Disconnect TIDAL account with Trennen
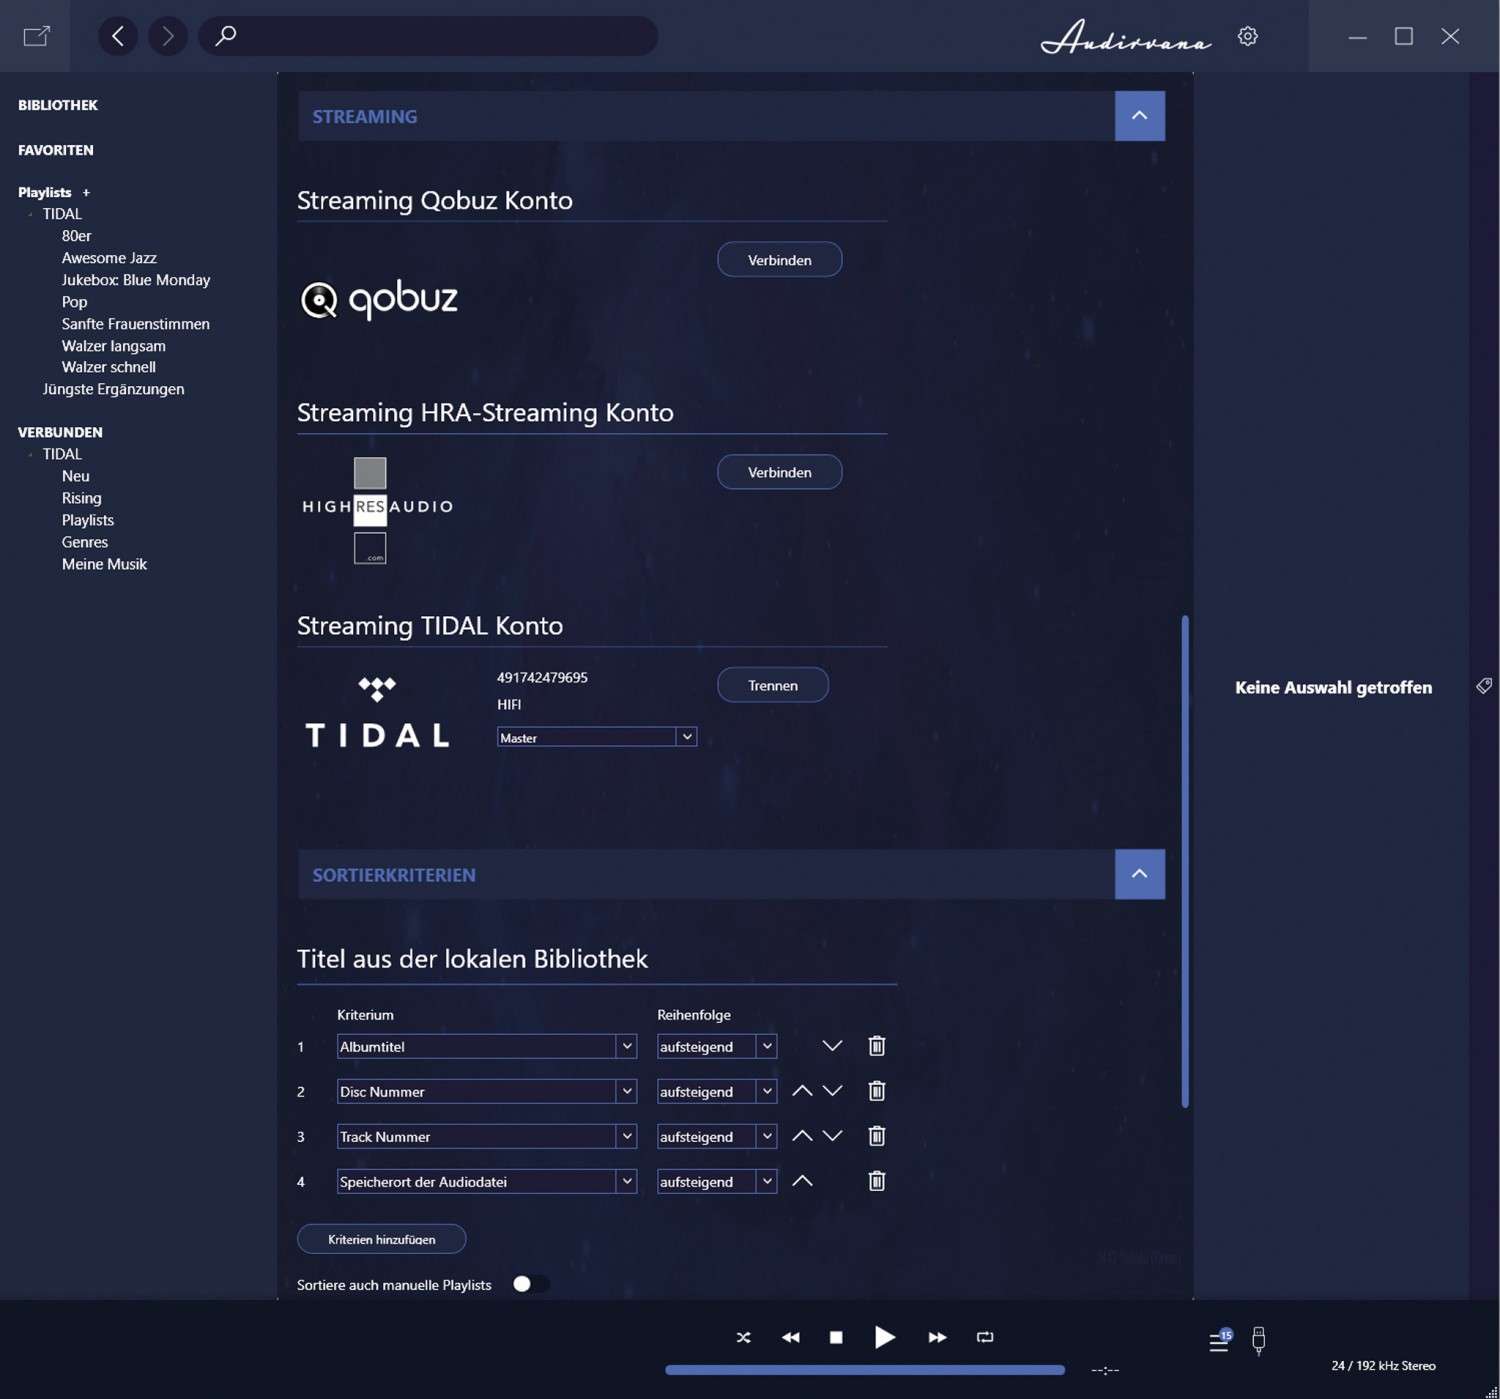Viewport: 1500px width, 1399px height. click(773, 685)
